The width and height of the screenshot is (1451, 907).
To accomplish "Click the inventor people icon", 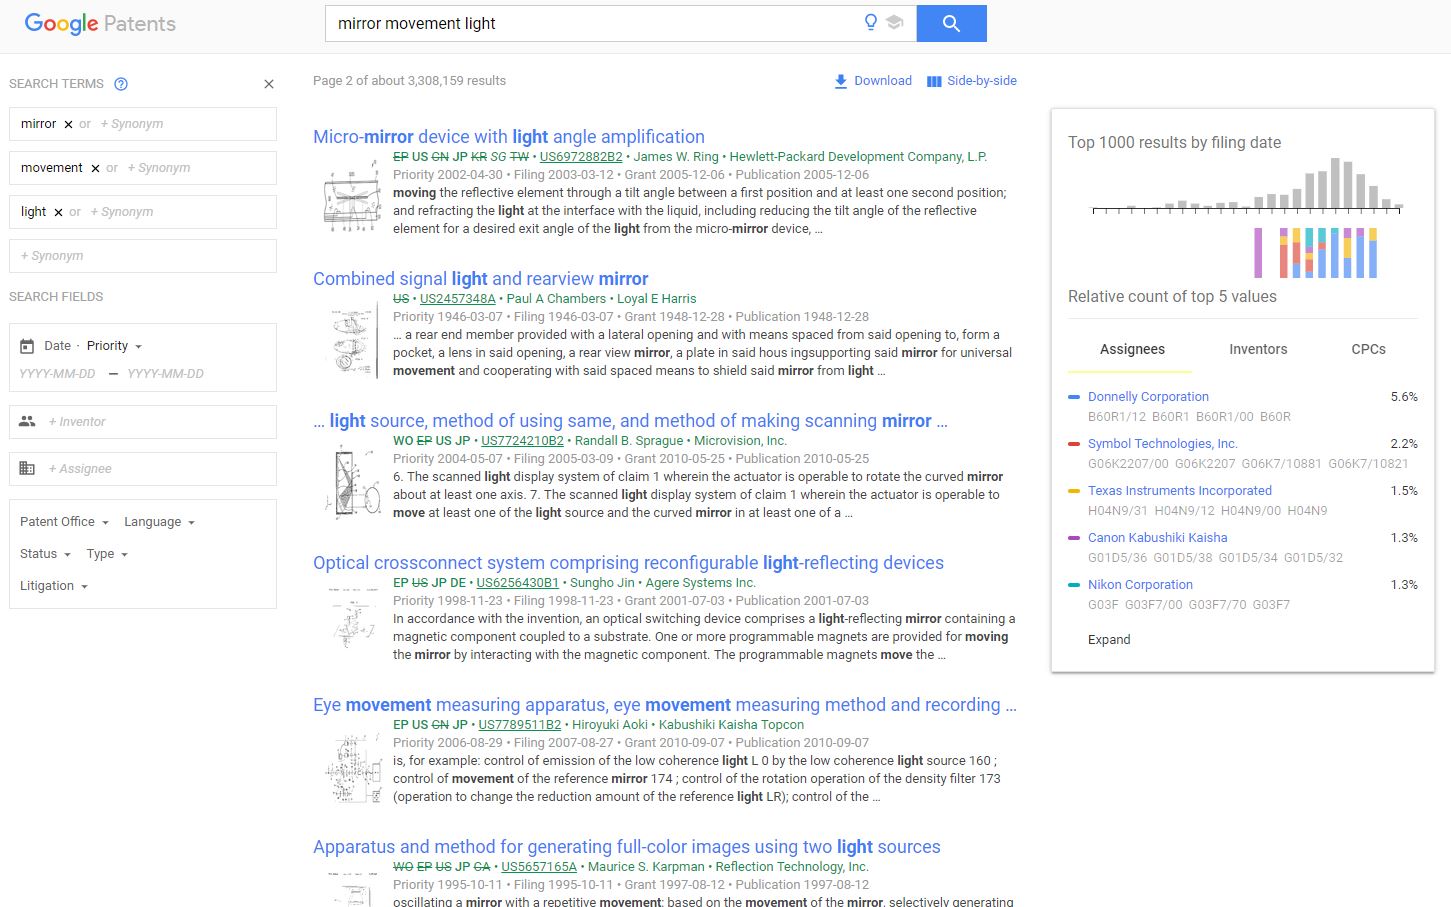I will coord(27,421).
